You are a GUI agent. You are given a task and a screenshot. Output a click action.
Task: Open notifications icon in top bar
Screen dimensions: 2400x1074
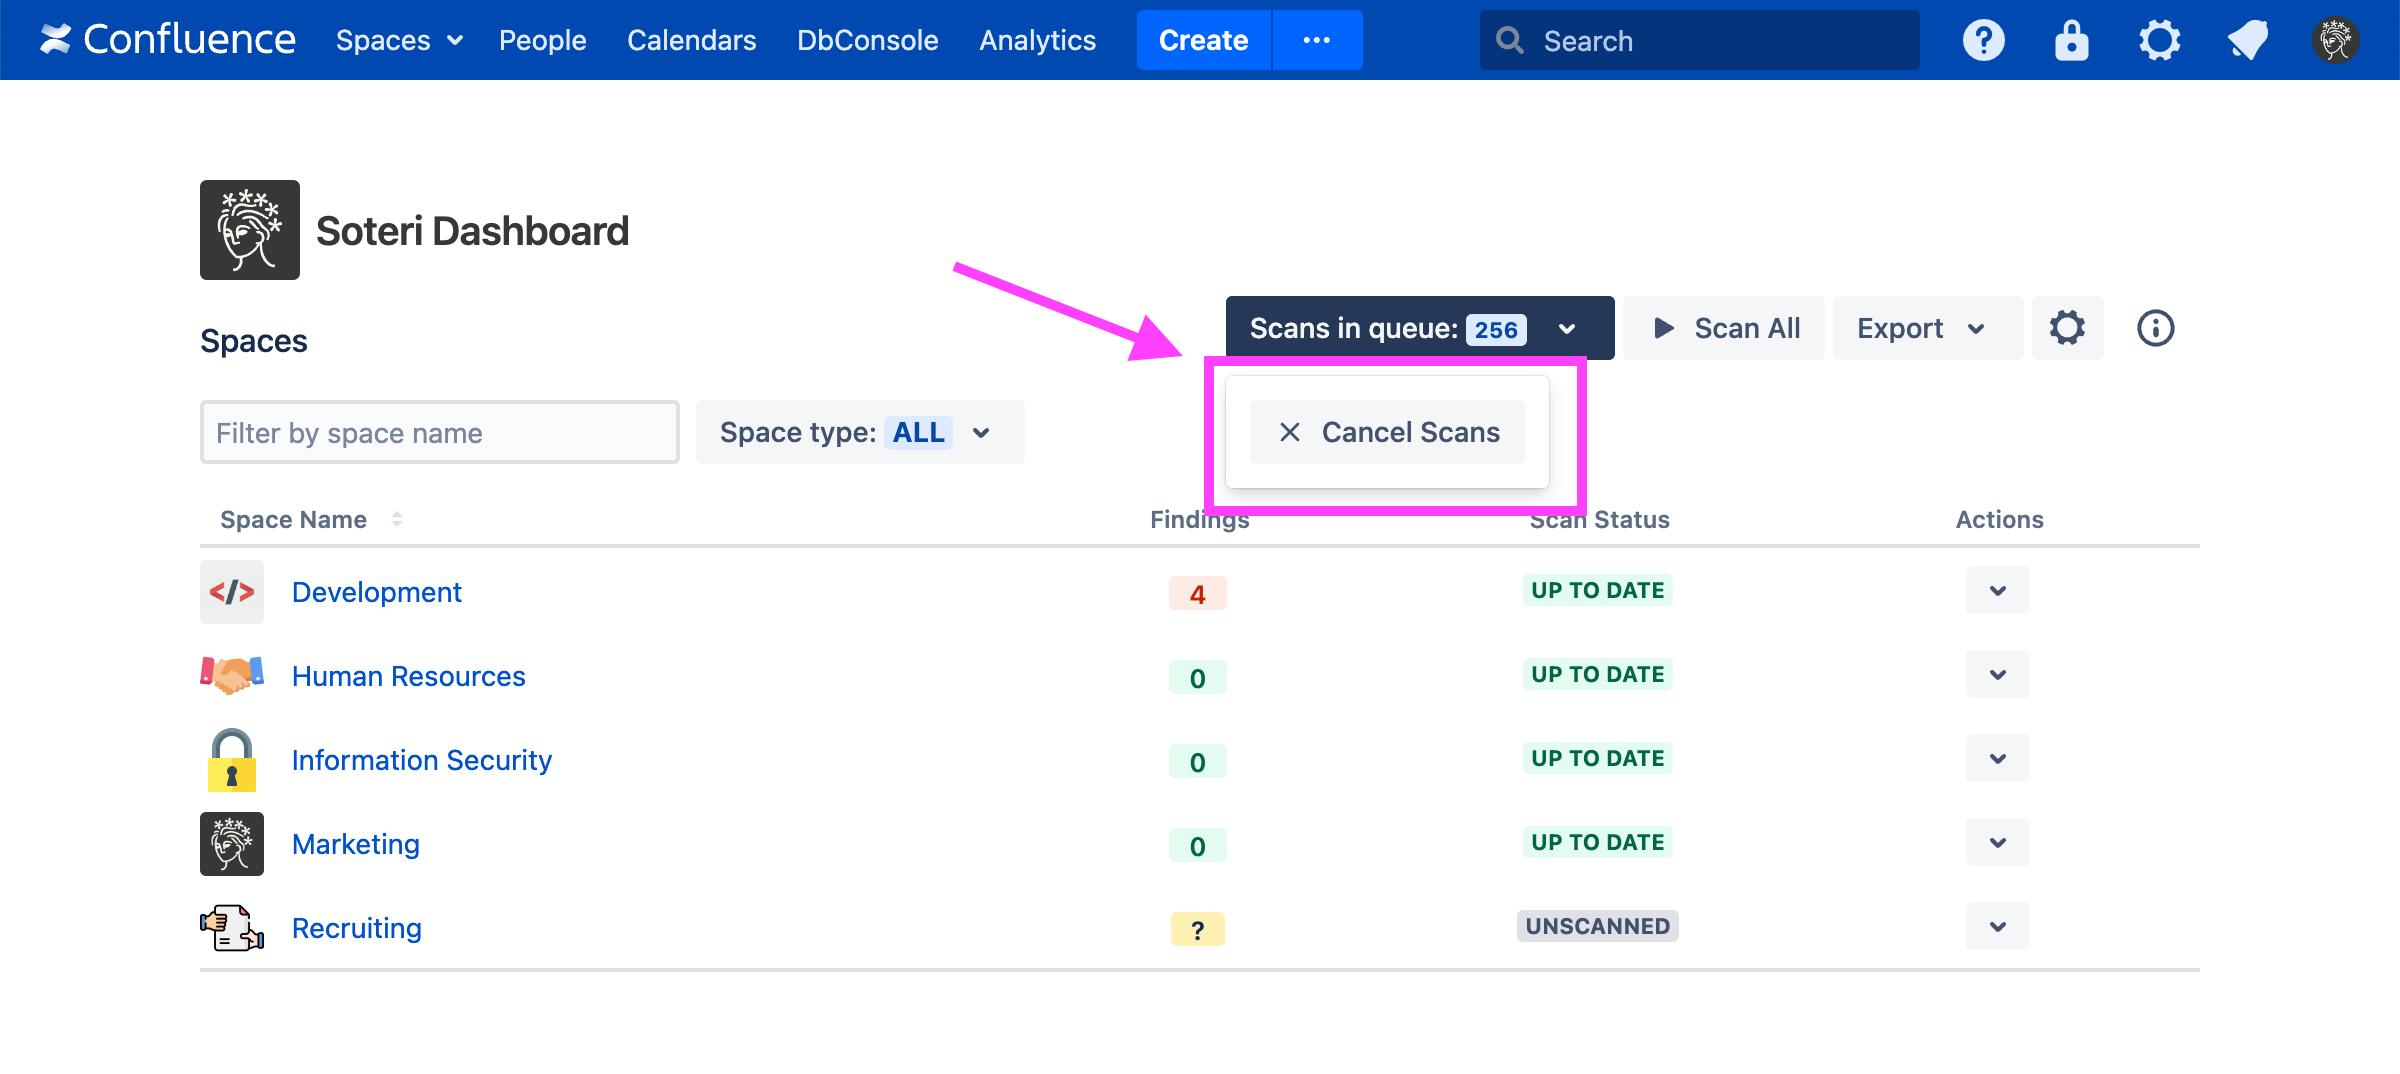tap(2247, 41)
